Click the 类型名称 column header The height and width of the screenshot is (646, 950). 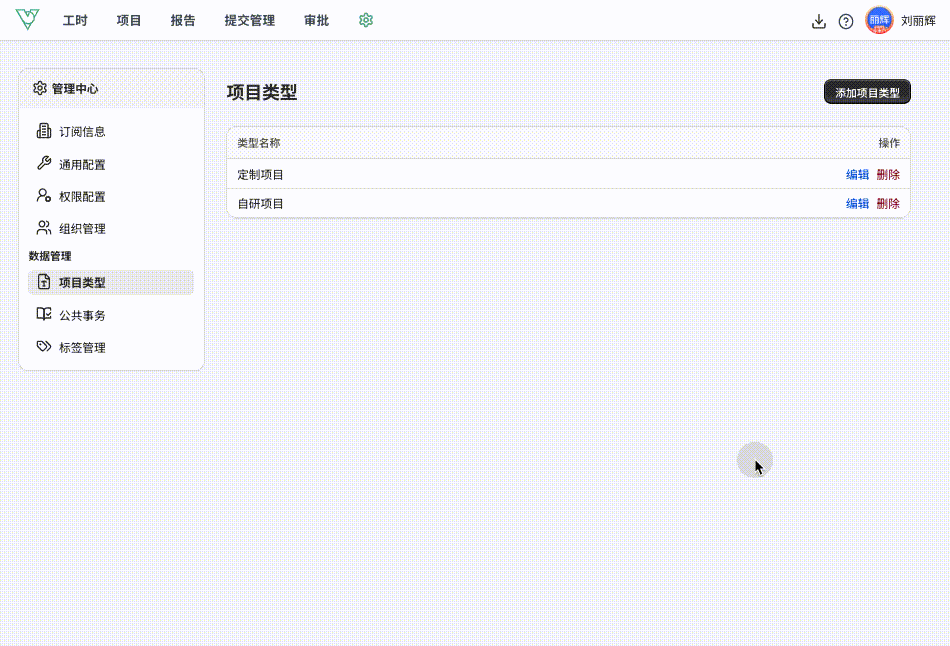tap(259, 143)
